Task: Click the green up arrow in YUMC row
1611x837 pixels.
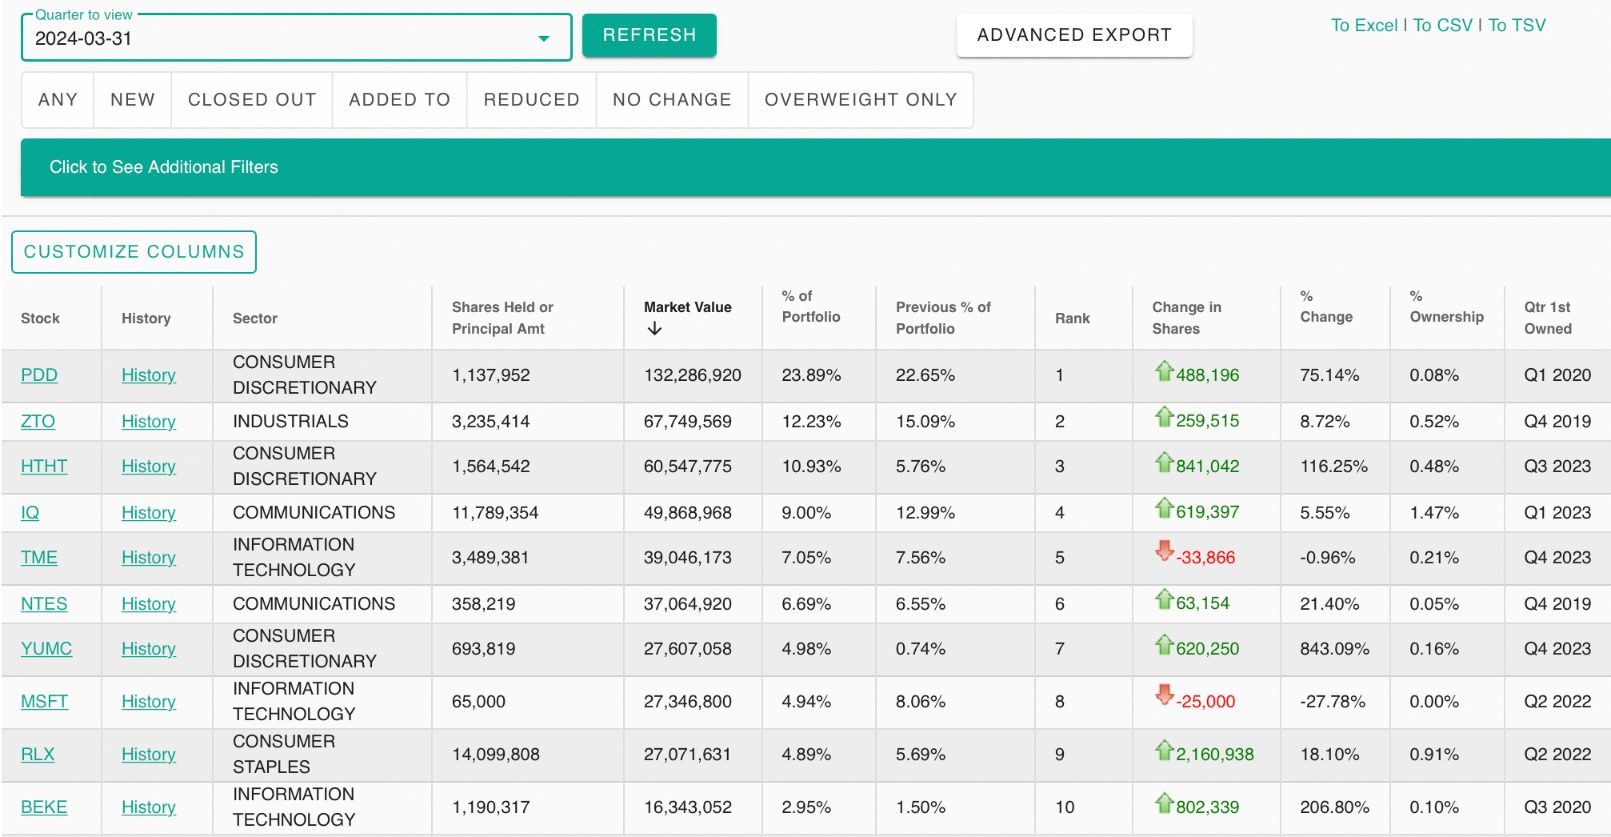Action: (1163, 646)
